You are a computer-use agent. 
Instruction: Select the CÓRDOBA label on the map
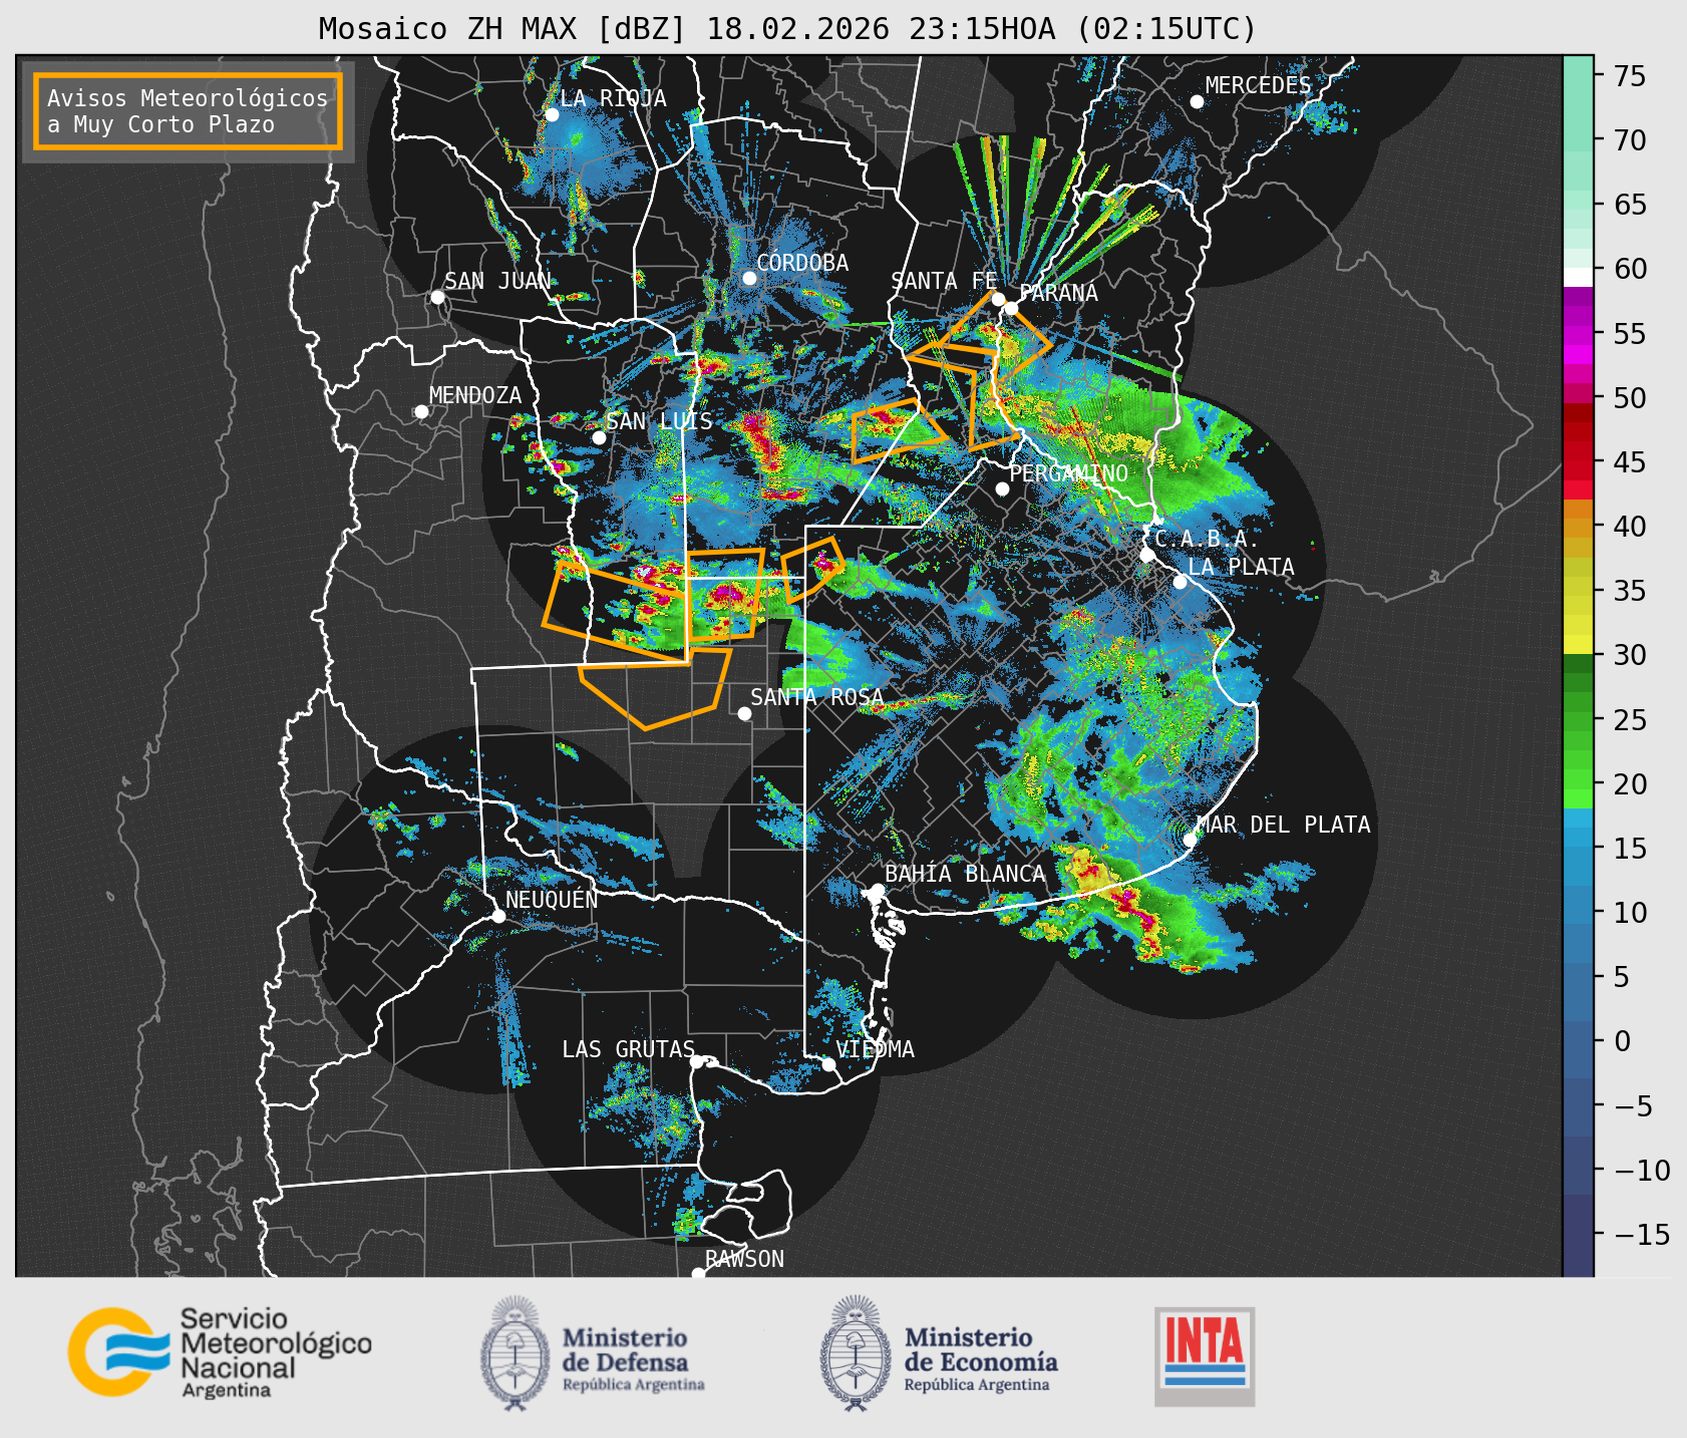[x=803, y=263]
